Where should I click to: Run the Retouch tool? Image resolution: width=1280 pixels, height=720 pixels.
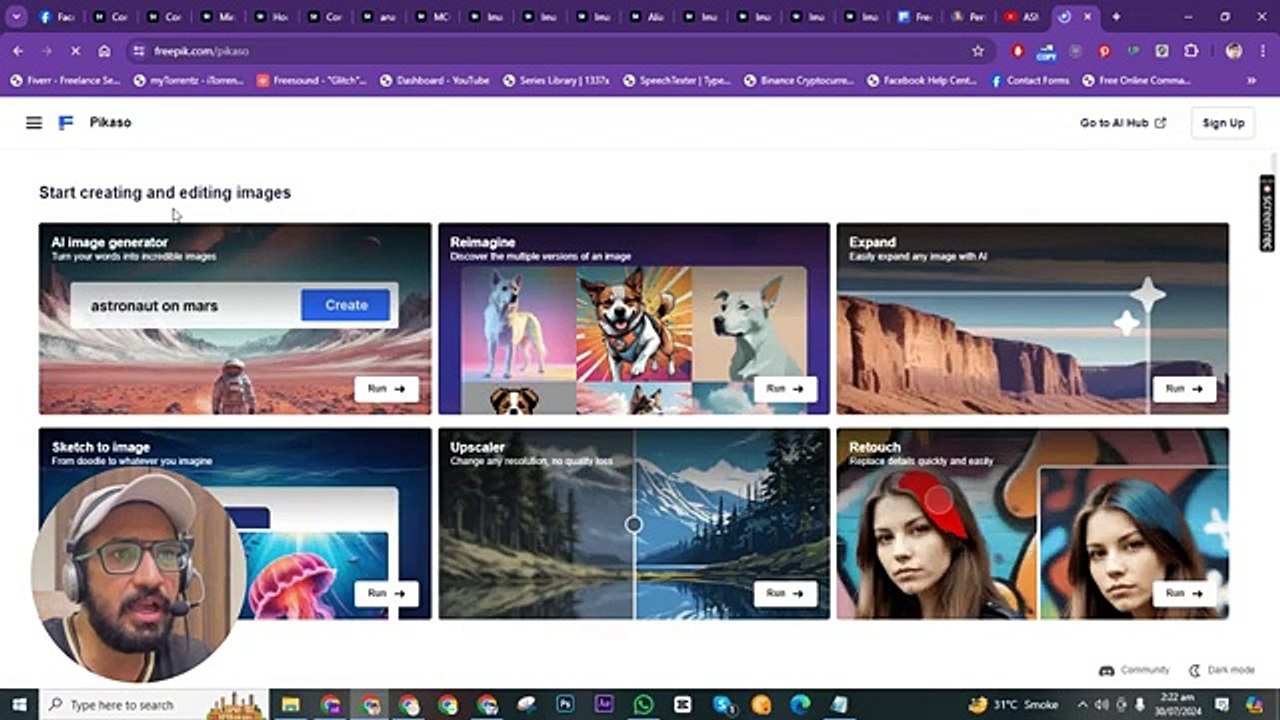point(1184,593)
